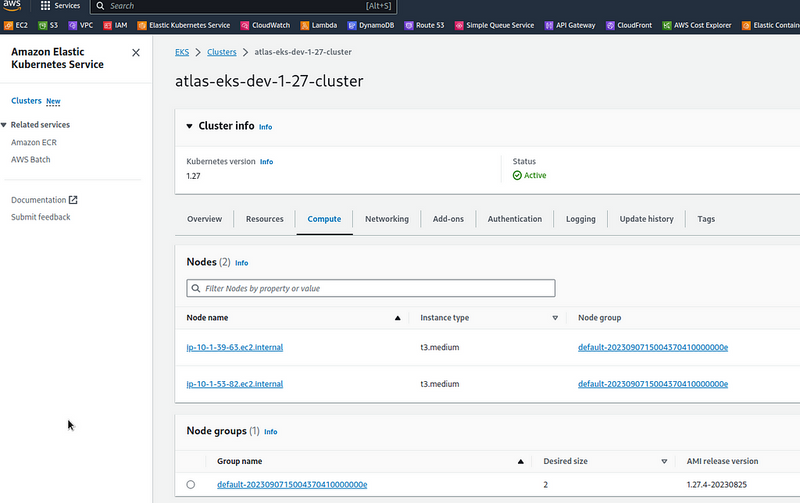Switch to the Networking tab

(386, 219)
